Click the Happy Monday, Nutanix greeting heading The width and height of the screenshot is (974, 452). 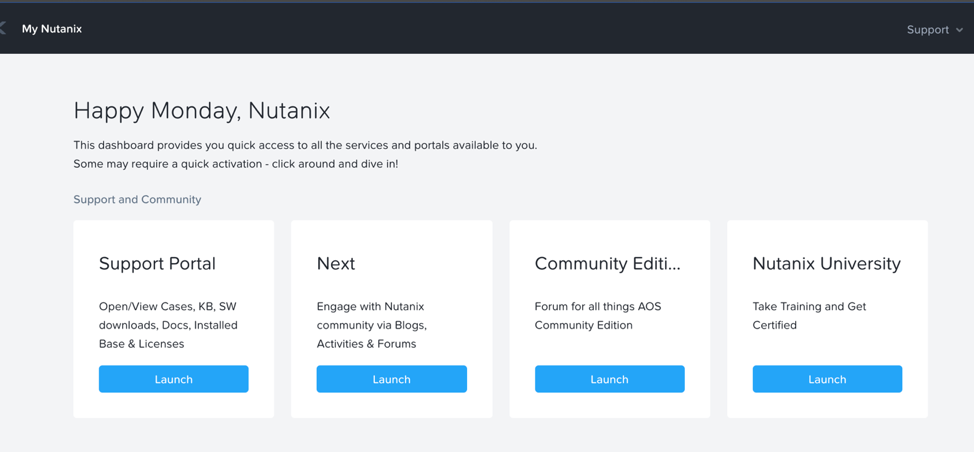pos(202,111)
